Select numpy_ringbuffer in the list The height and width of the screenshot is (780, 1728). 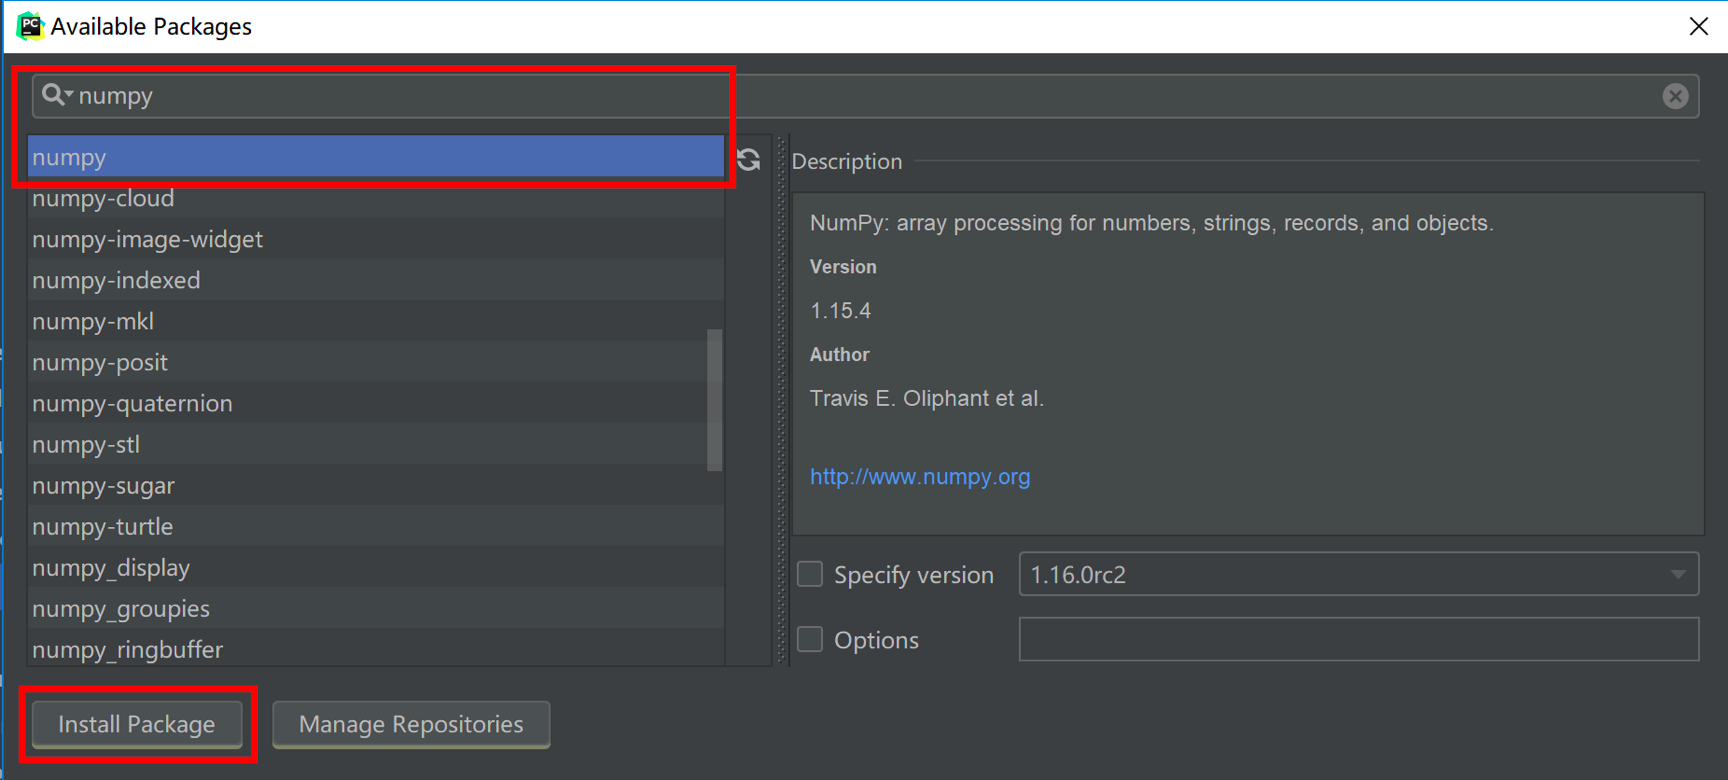tap(376, 647)
